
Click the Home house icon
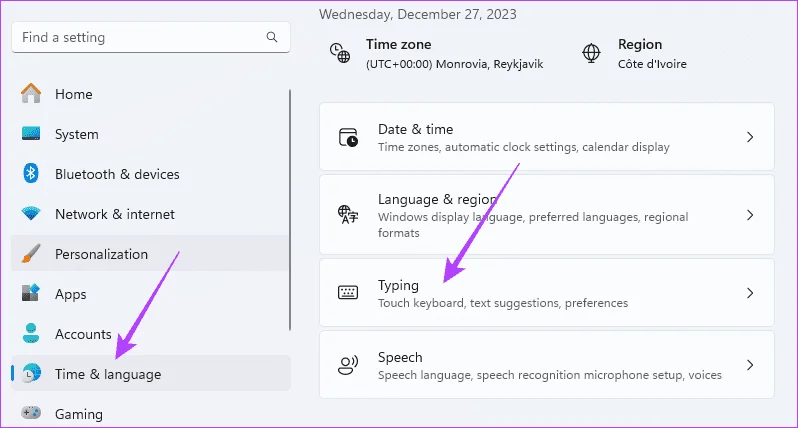(x=31, y=94)
